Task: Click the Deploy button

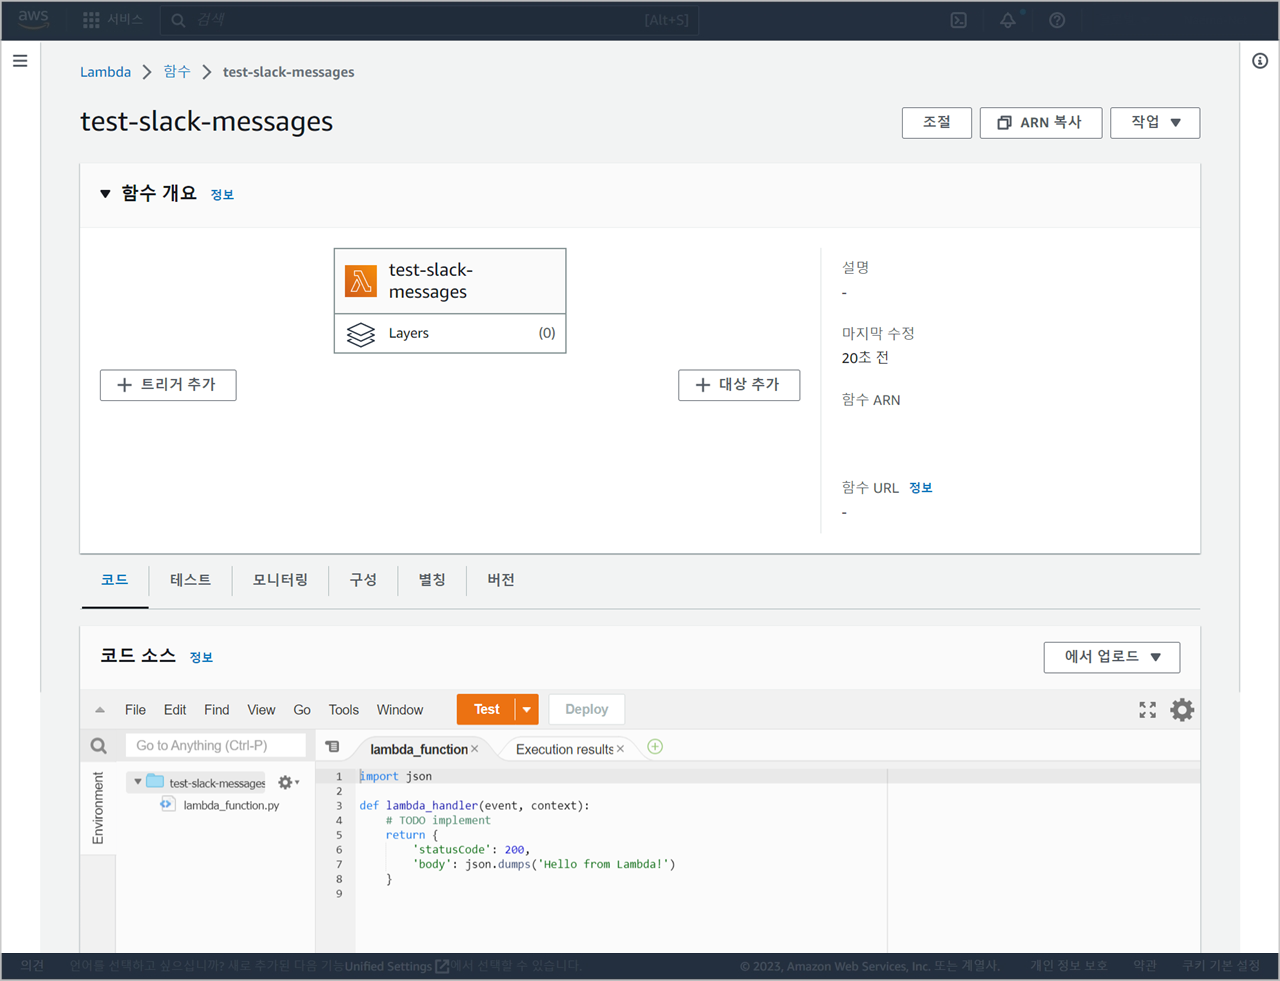Action: [587, 710]
